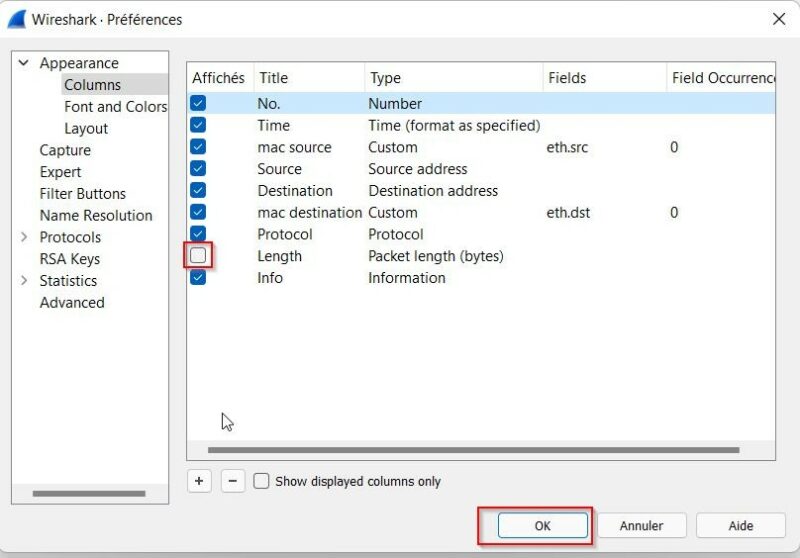800x558 pixels.
Task: Click the 'eth.src' fields cell
Action: pyautogui.click(x=567, y=147)
